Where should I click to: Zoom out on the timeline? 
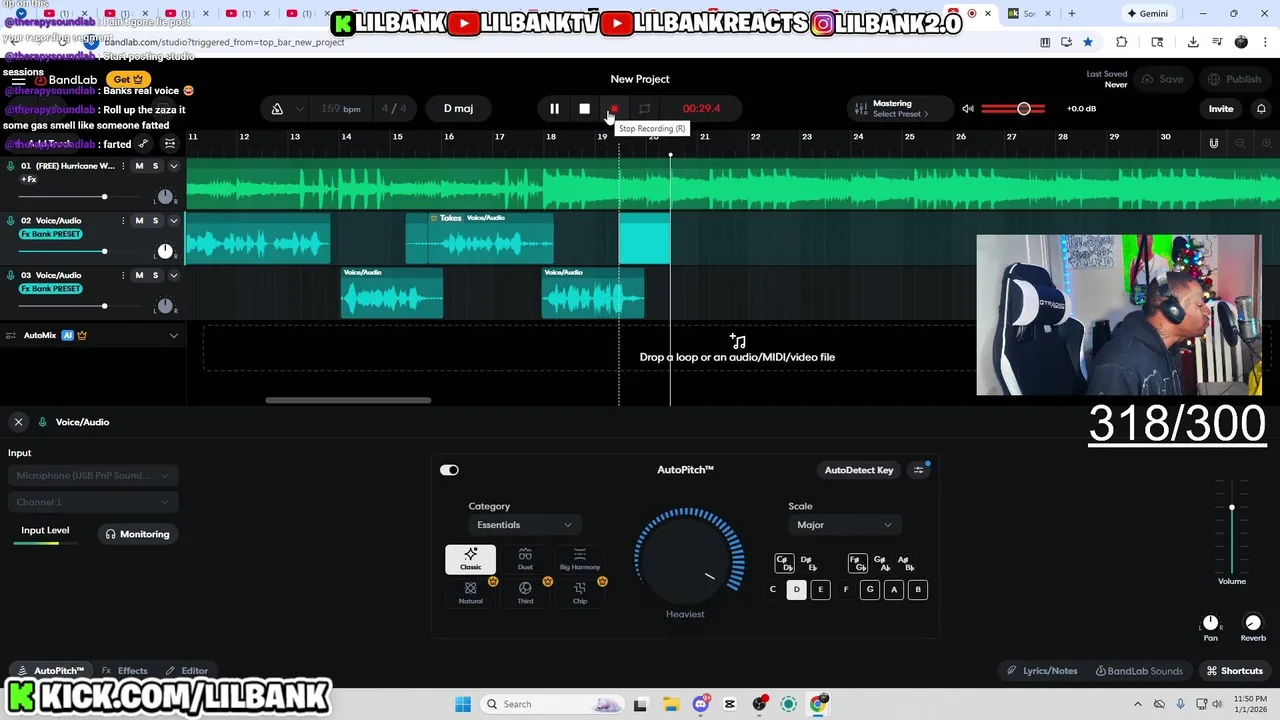click(1240, 143)
